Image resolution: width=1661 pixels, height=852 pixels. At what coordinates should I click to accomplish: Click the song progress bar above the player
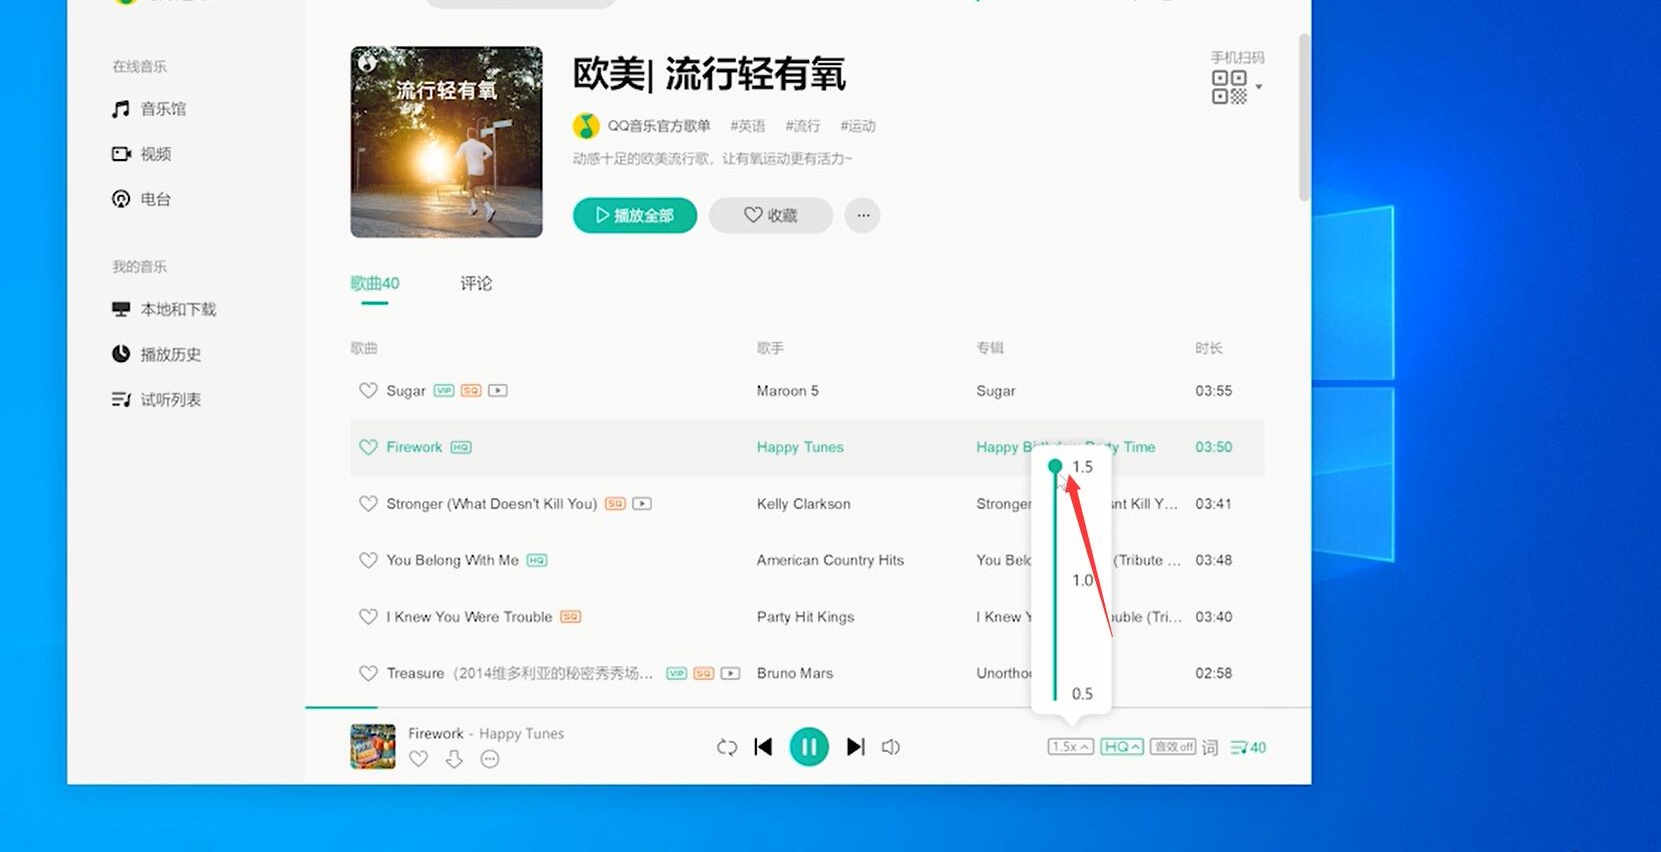click(x=808, y=707)
